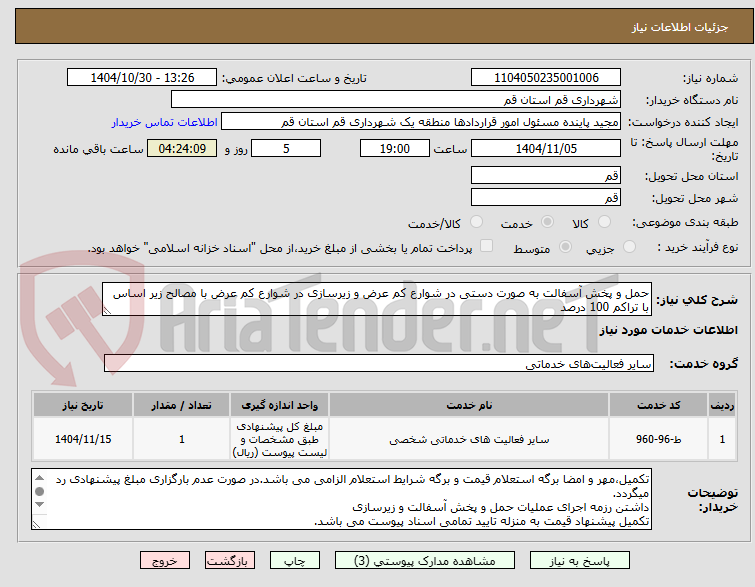Screen dimensions: 755x587
Task: Select the متوسط purchase type radio
Action: [x=565, y=247]
